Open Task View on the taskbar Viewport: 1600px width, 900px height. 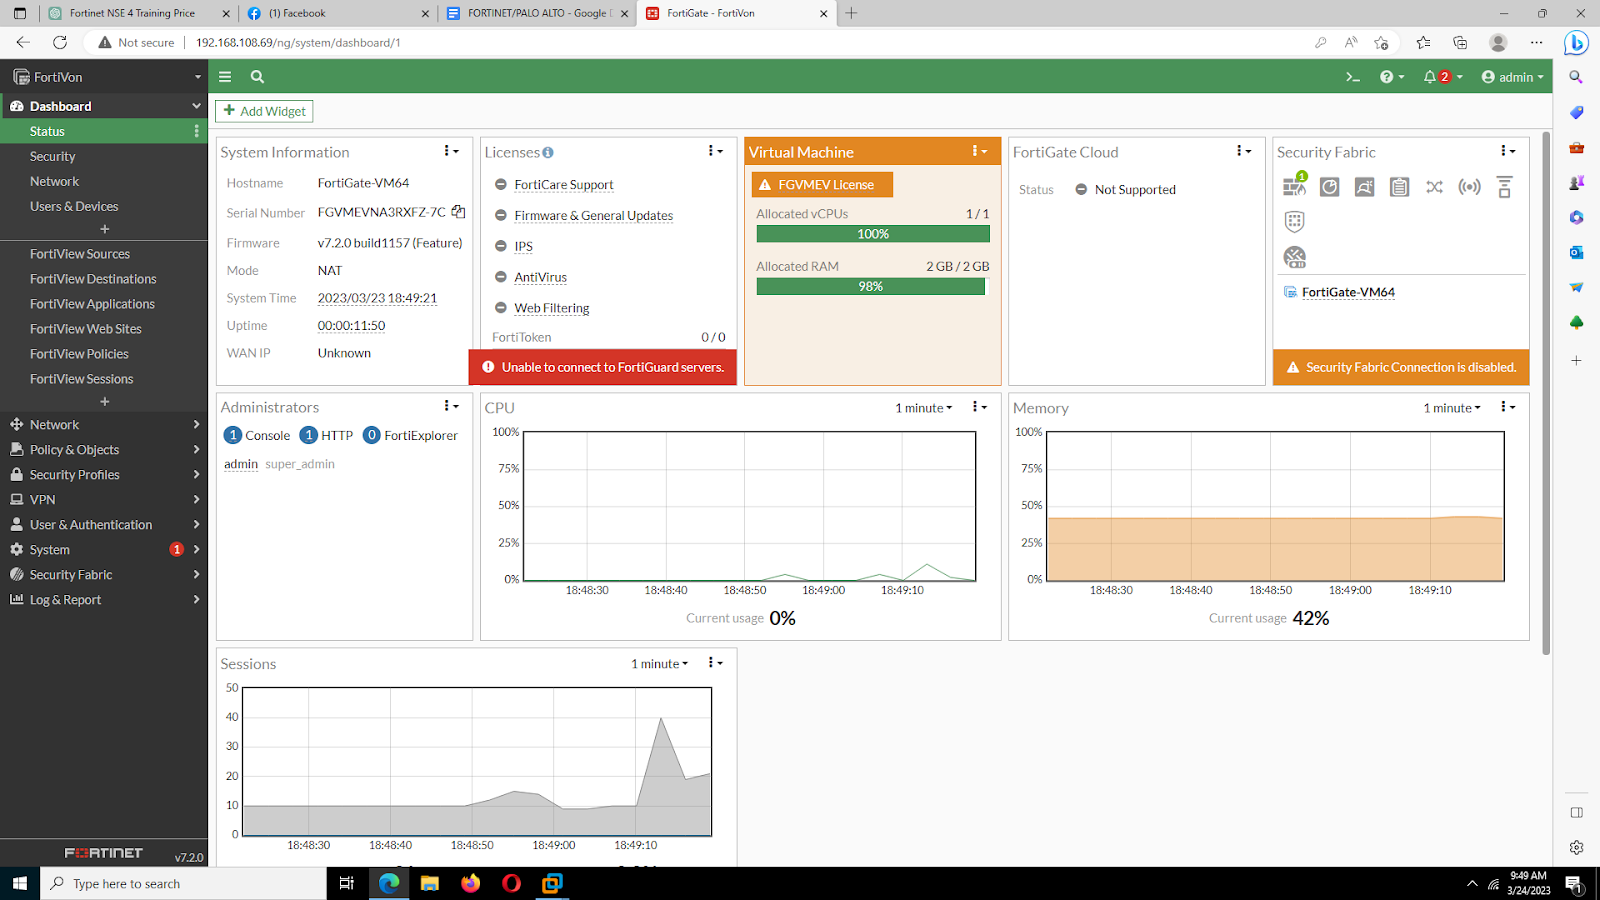coord(347,883)
